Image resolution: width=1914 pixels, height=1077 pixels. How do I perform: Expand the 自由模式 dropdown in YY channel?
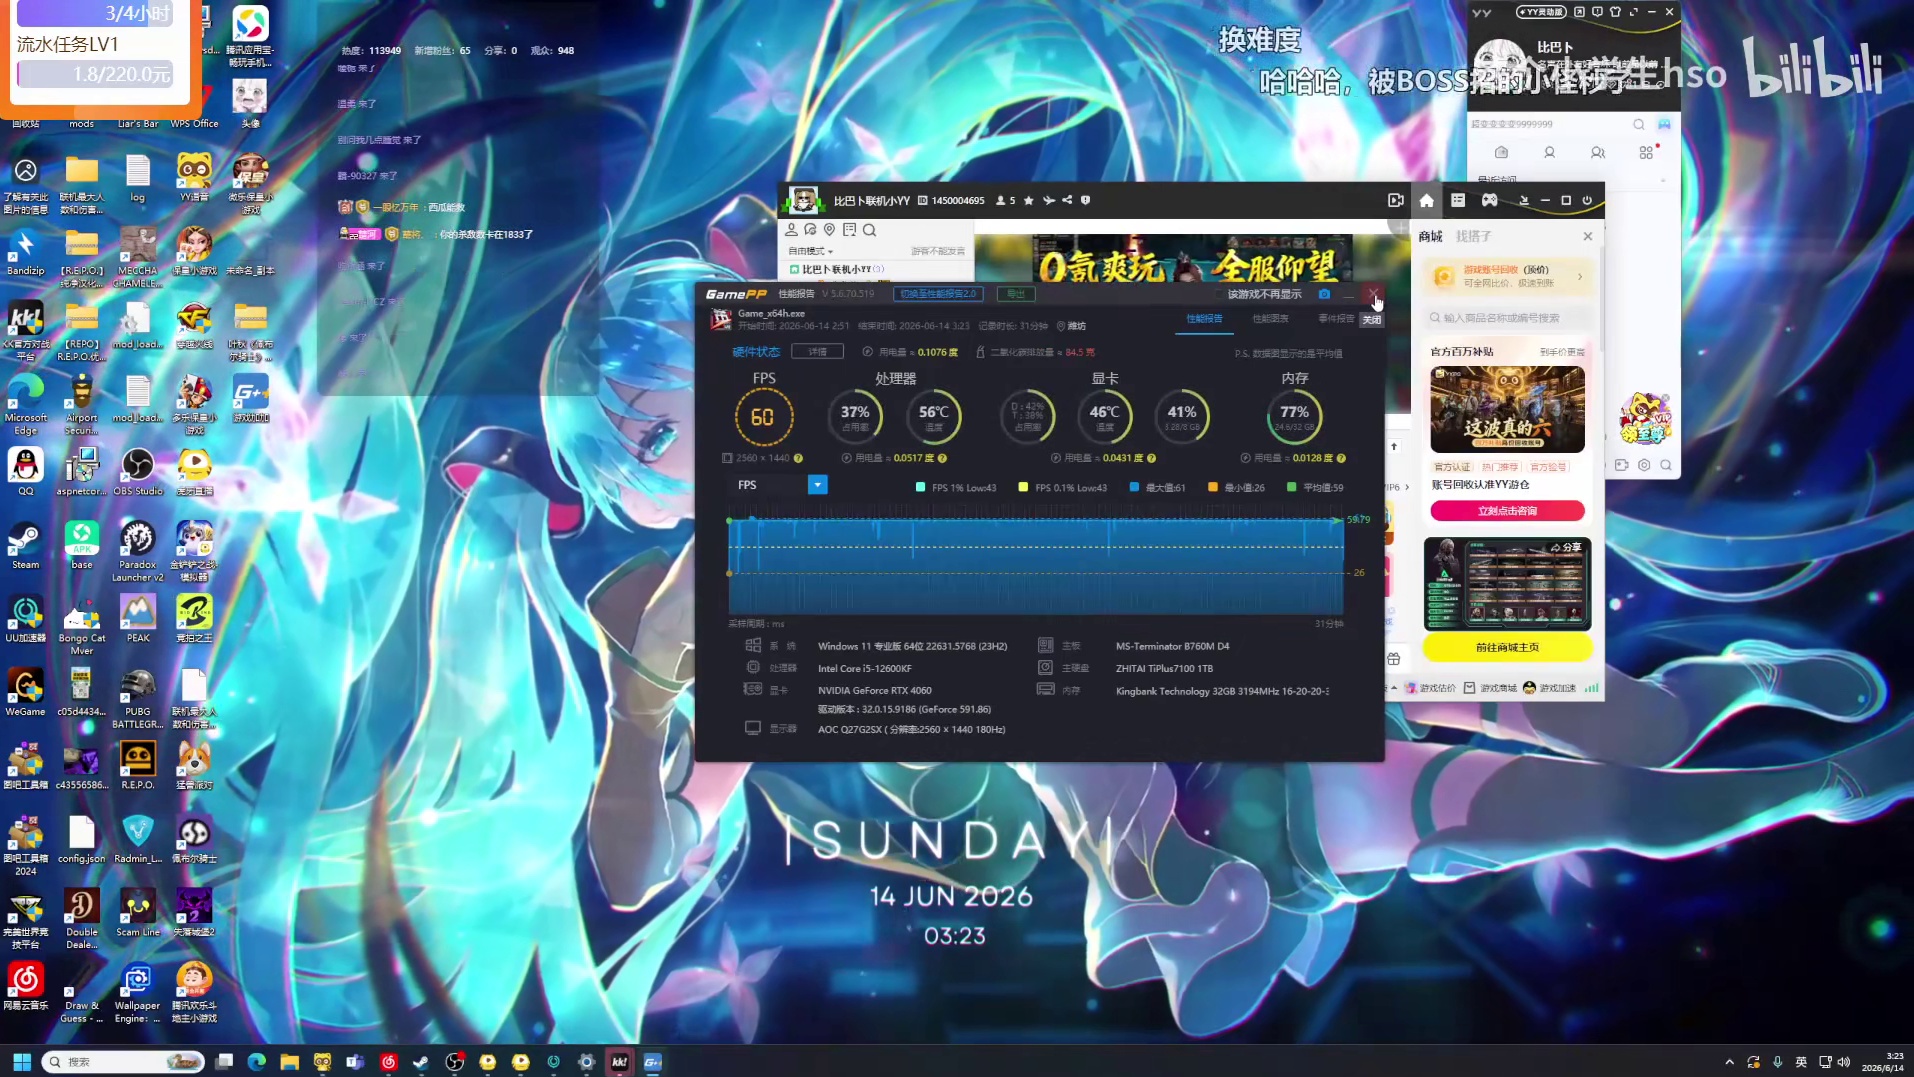811,251
